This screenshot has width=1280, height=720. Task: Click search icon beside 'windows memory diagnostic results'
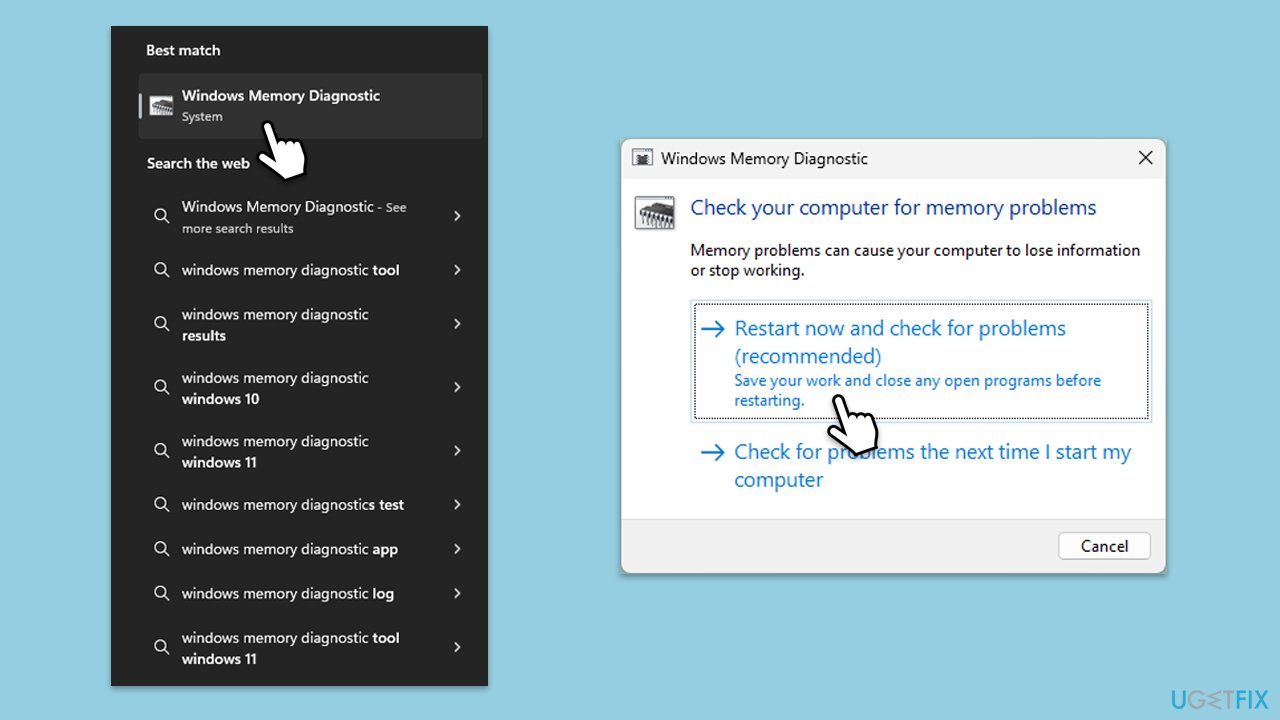pyautogui.click(x=161, y=324)
